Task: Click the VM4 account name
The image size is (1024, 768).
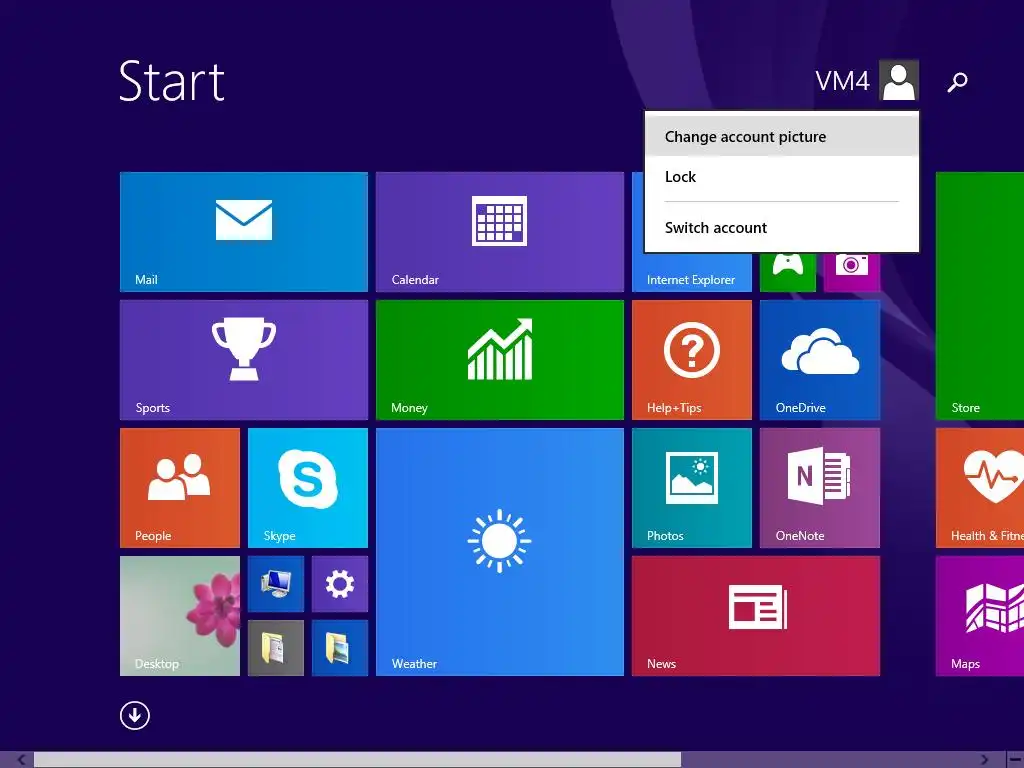Action: (x=842, y=81)
